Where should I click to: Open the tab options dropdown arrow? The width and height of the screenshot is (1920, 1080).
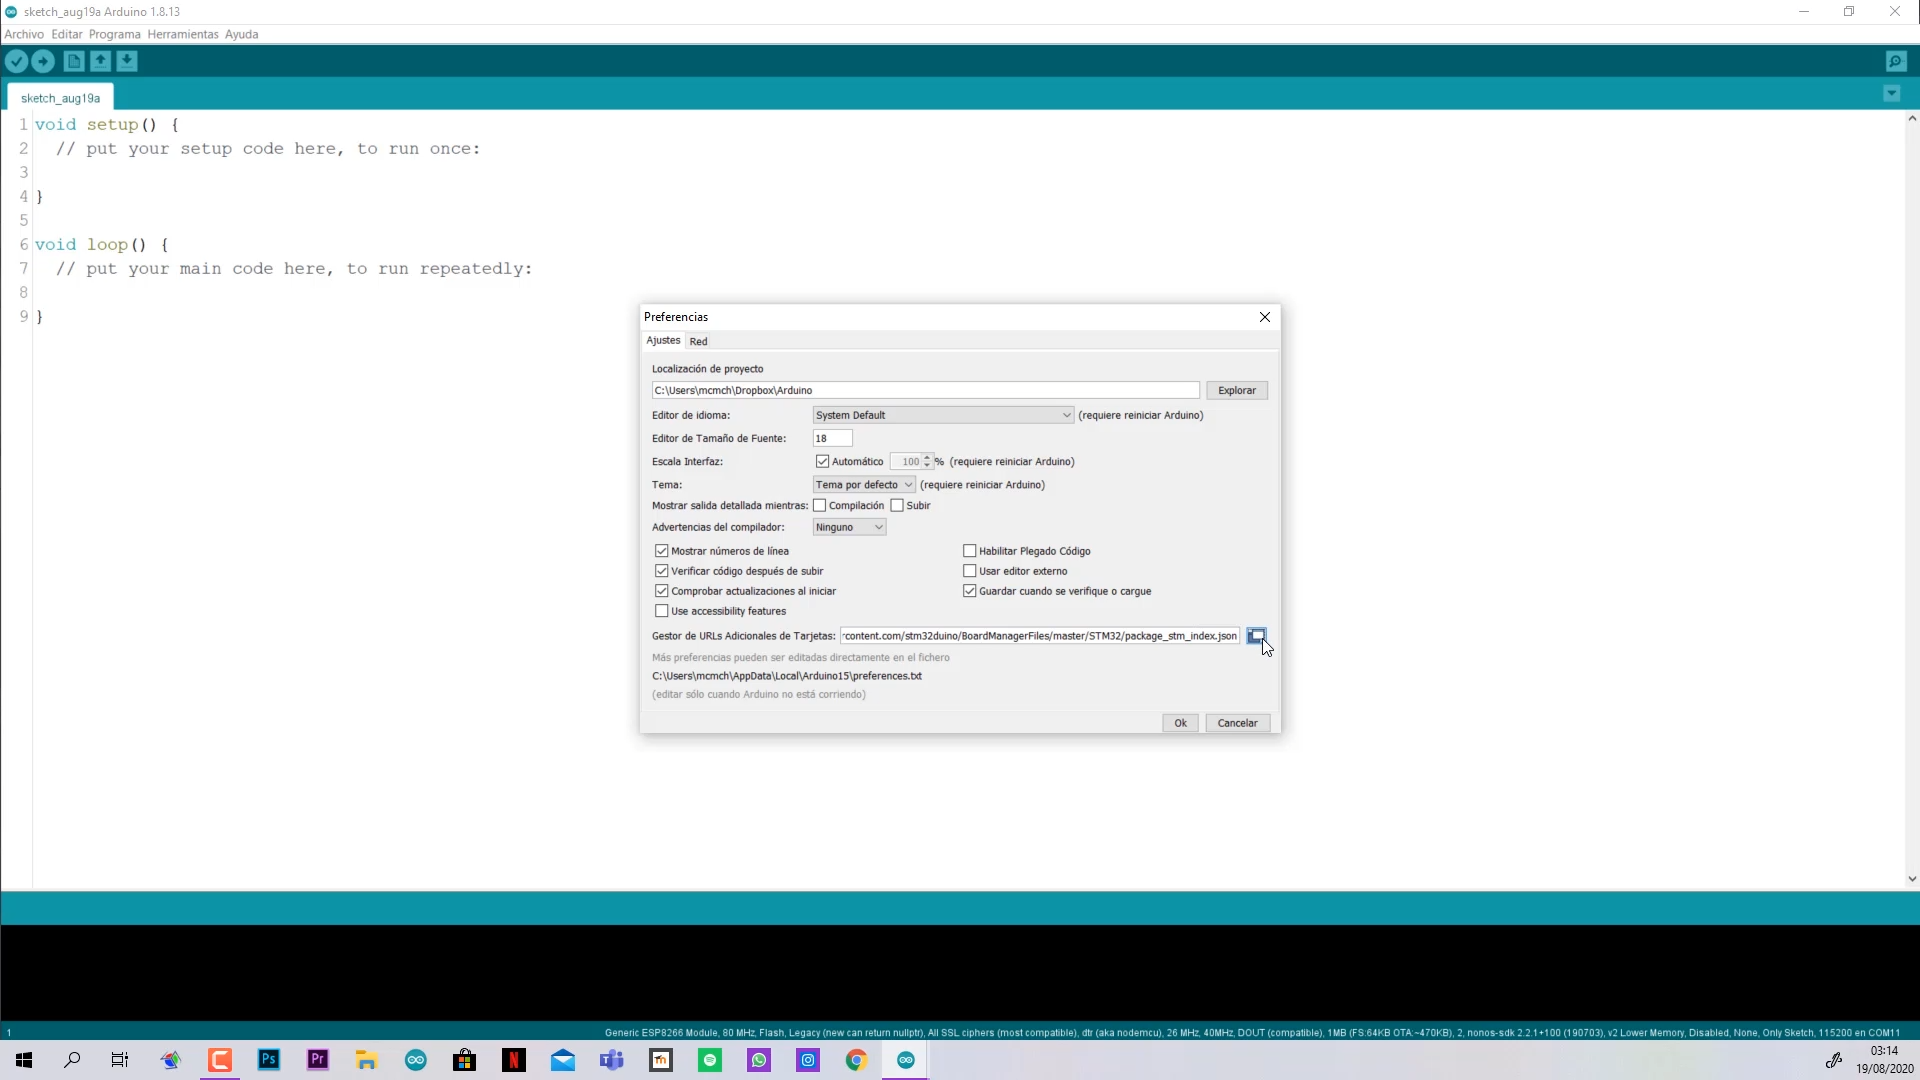(x=1891, y=93)
